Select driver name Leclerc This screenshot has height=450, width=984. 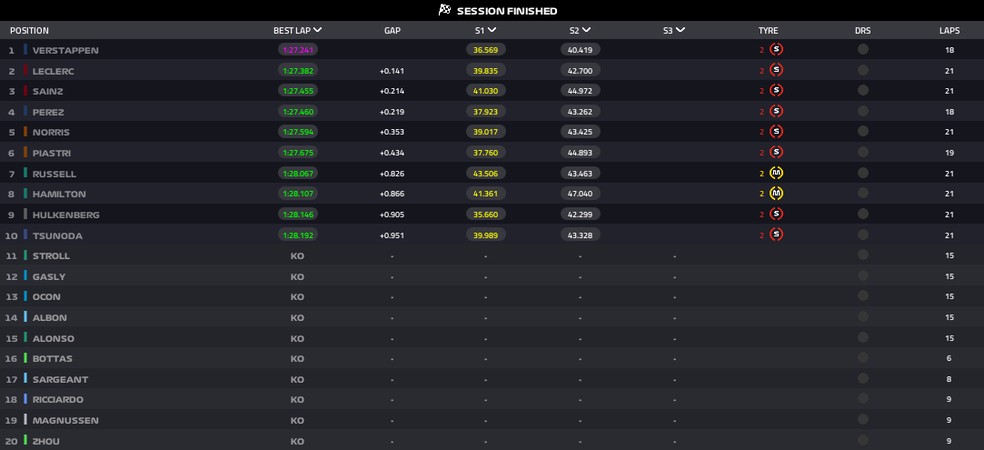click(x=53, y=71)
